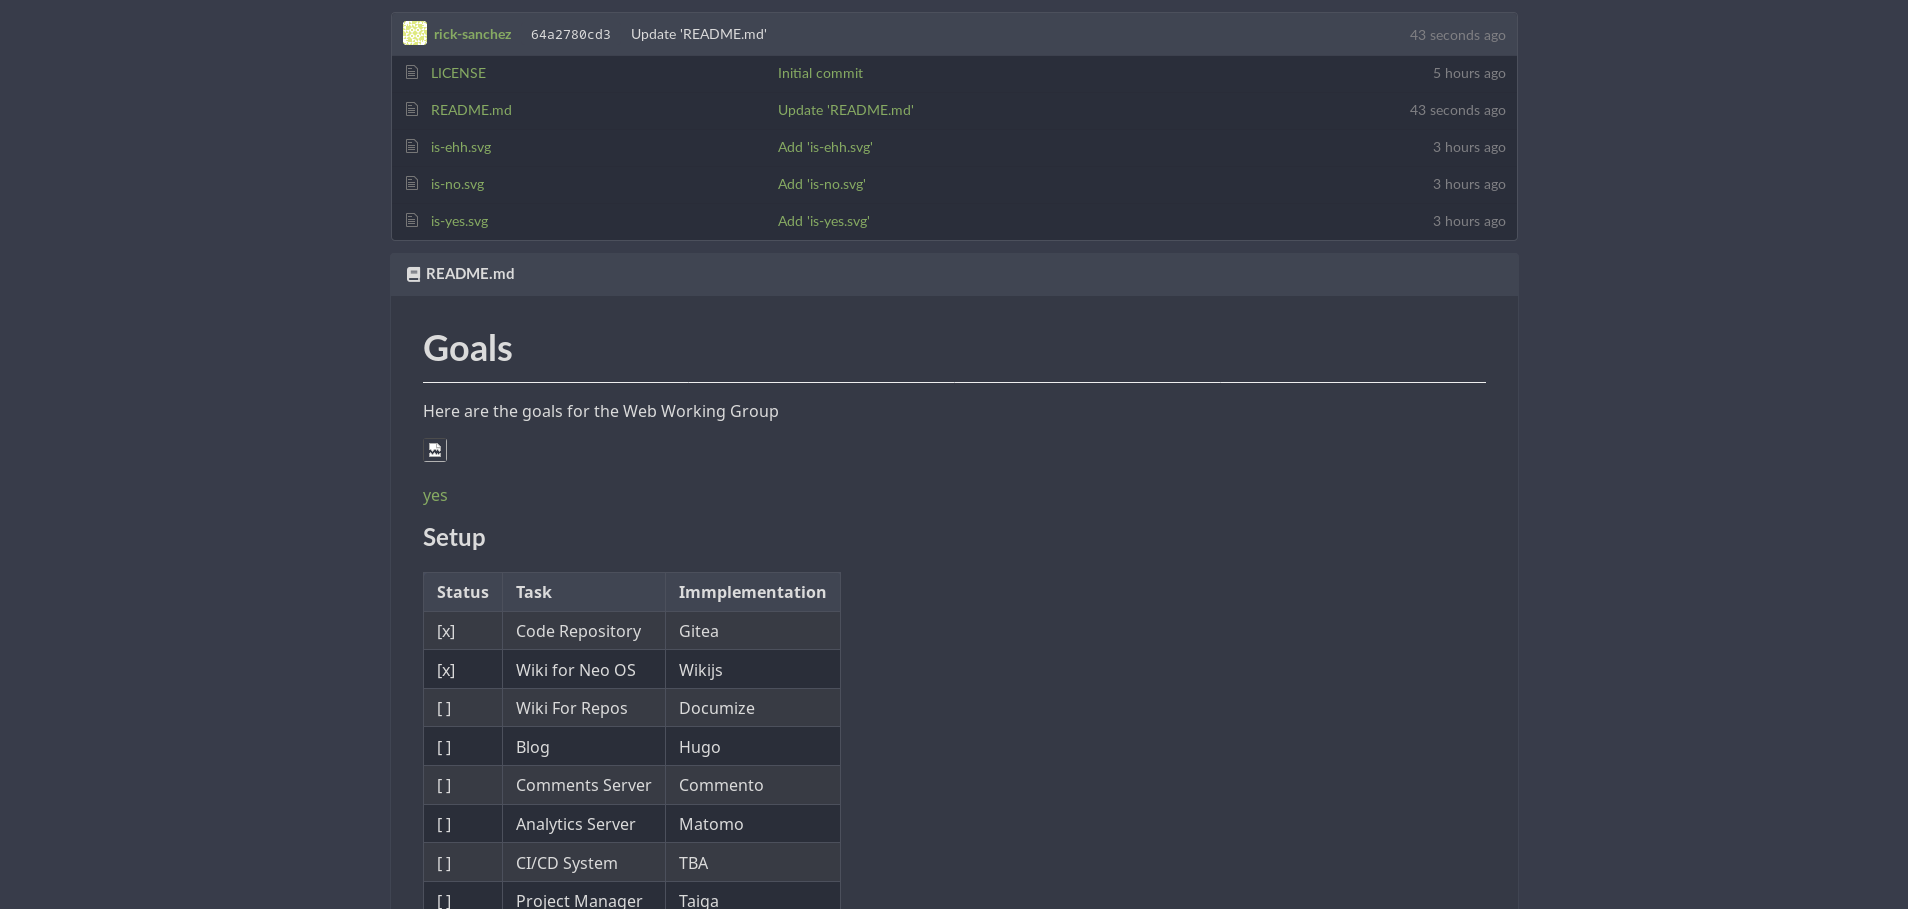Click the 'Hugo' cell
The image size is (1908, 909).
tap(753, 747)
